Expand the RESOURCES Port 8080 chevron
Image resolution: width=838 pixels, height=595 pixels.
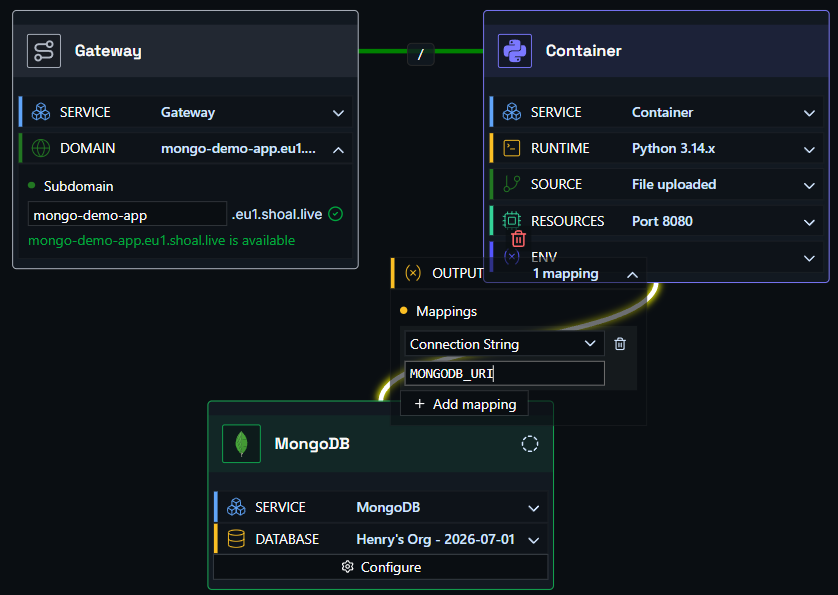[x=810, y=222]
